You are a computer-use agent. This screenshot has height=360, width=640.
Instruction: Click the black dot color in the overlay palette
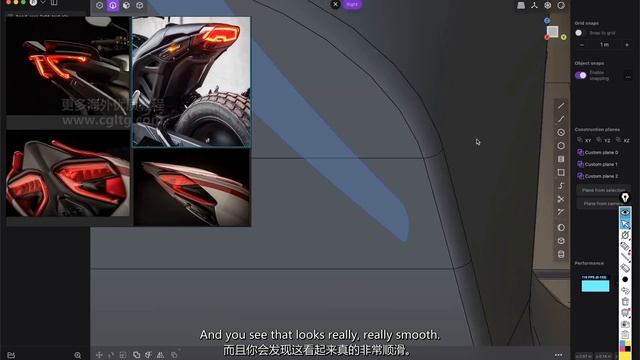pyautogui.click(x=625, y=280)
